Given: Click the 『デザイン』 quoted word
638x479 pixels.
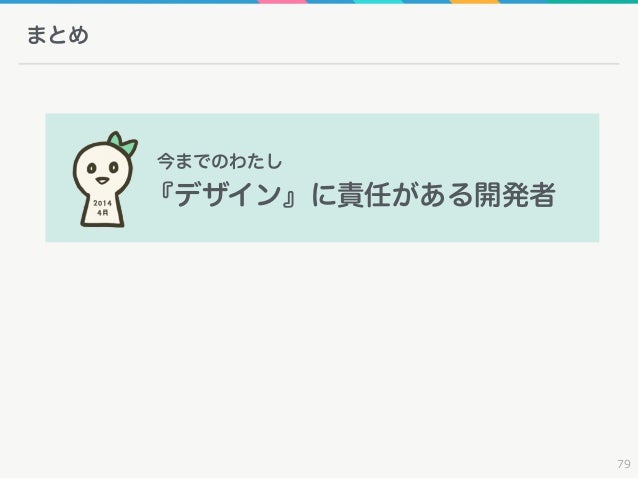Looking at the screenshot, I should coord(229,195).
